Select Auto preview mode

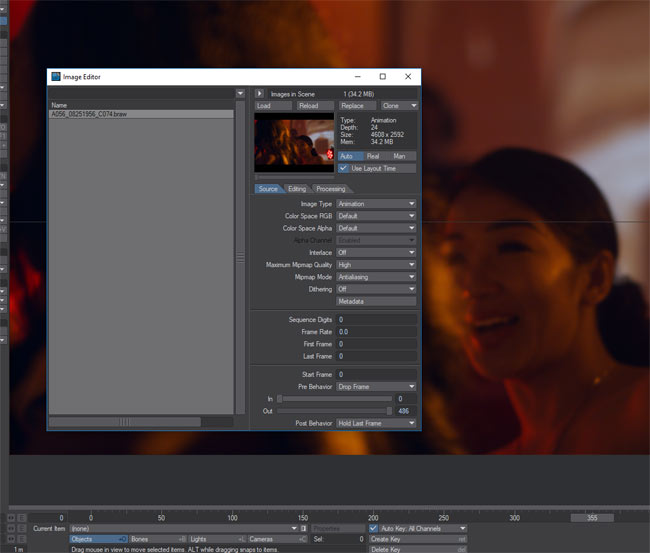[x=351, y=156]
